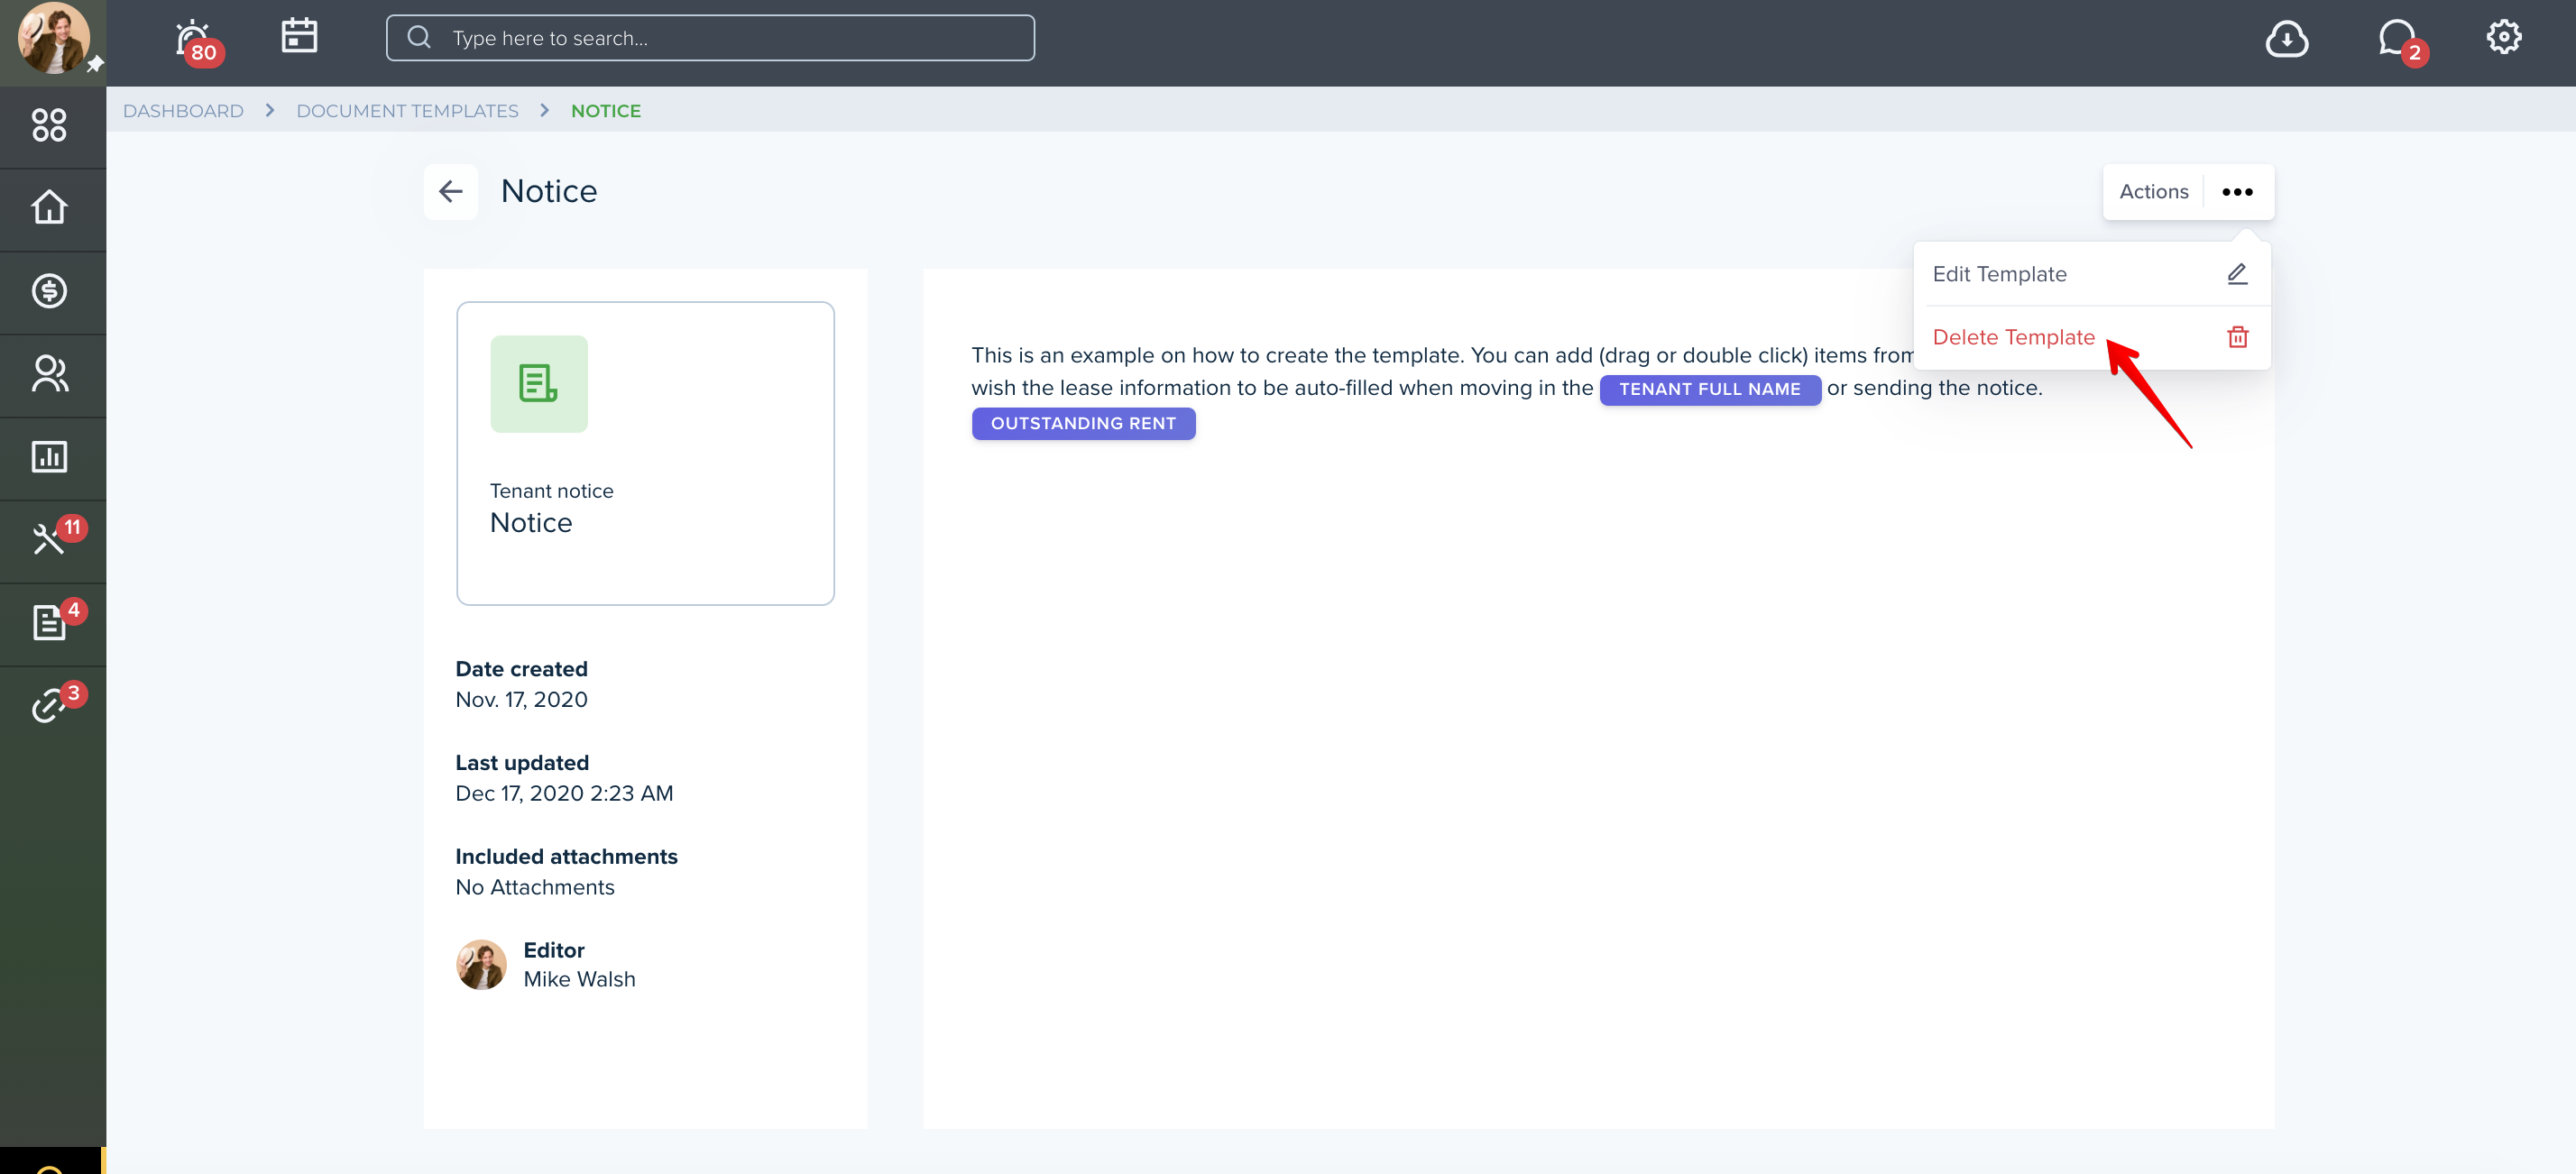This screenshot has height=1174, width=2576.
Task: Click the OUTSTANDING RENT tag
Action: click(1083, 423)
